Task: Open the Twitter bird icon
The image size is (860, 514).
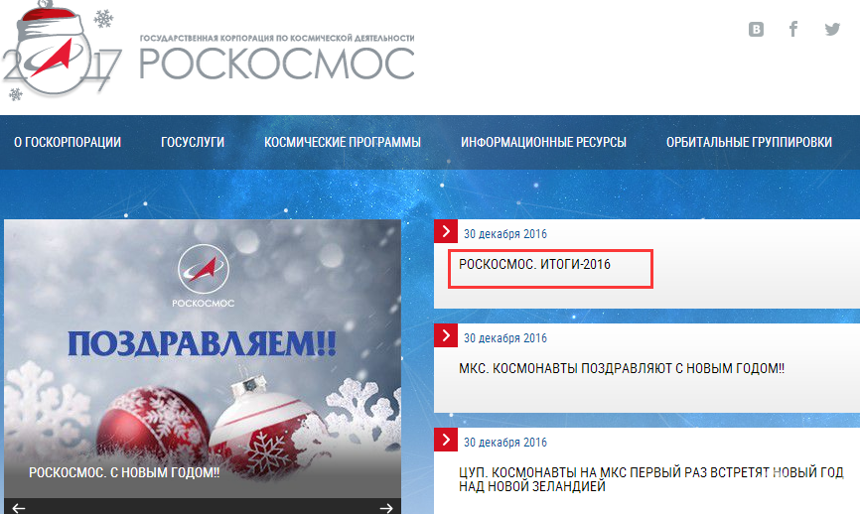Action: point(832,29)
